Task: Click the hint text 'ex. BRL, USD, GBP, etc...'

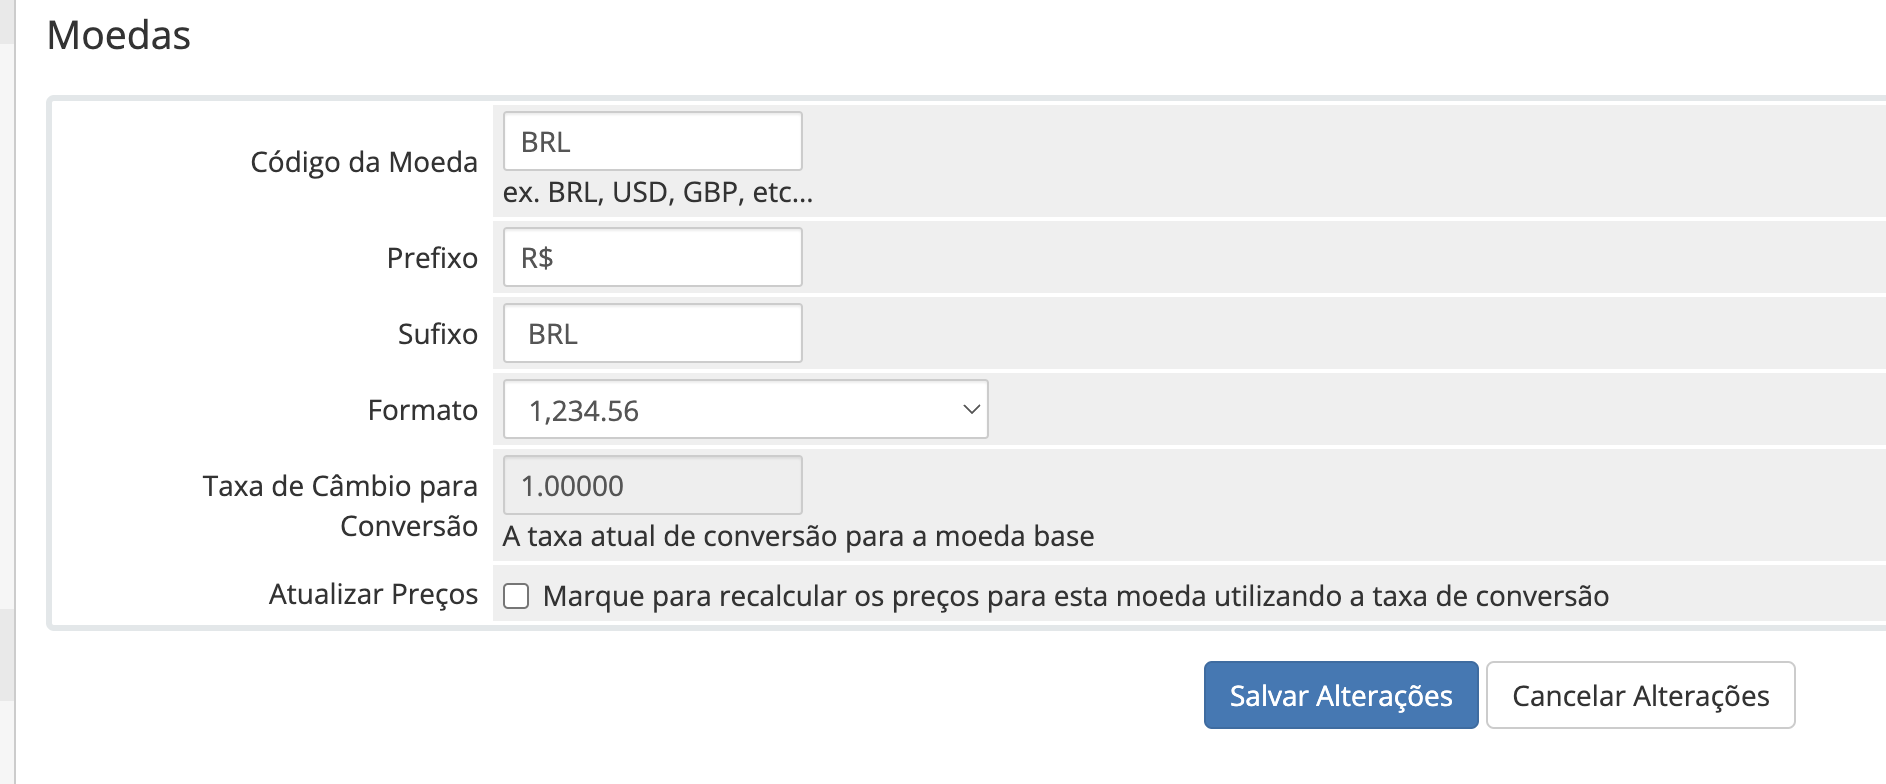Action: click(658, 192)
